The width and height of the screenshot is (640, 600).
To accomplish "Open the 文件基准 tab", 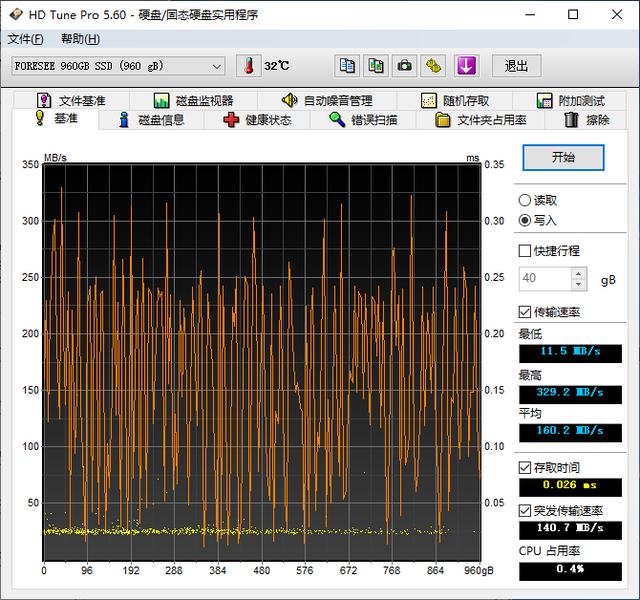I will tap(71, 100).
